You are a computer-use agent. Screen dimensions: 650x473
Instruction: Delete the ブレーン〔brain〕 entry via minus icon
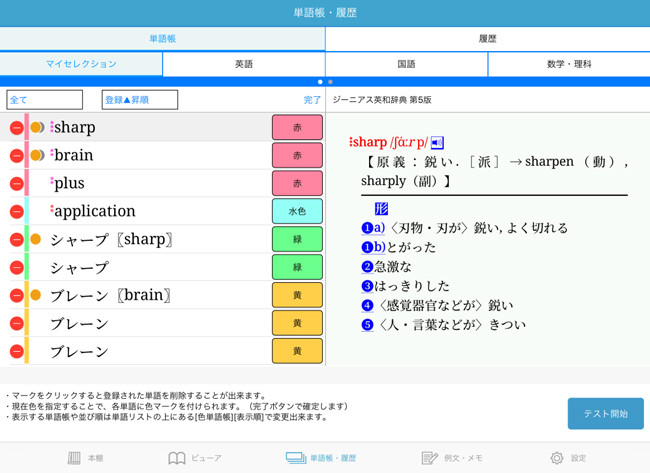point(17,296)
